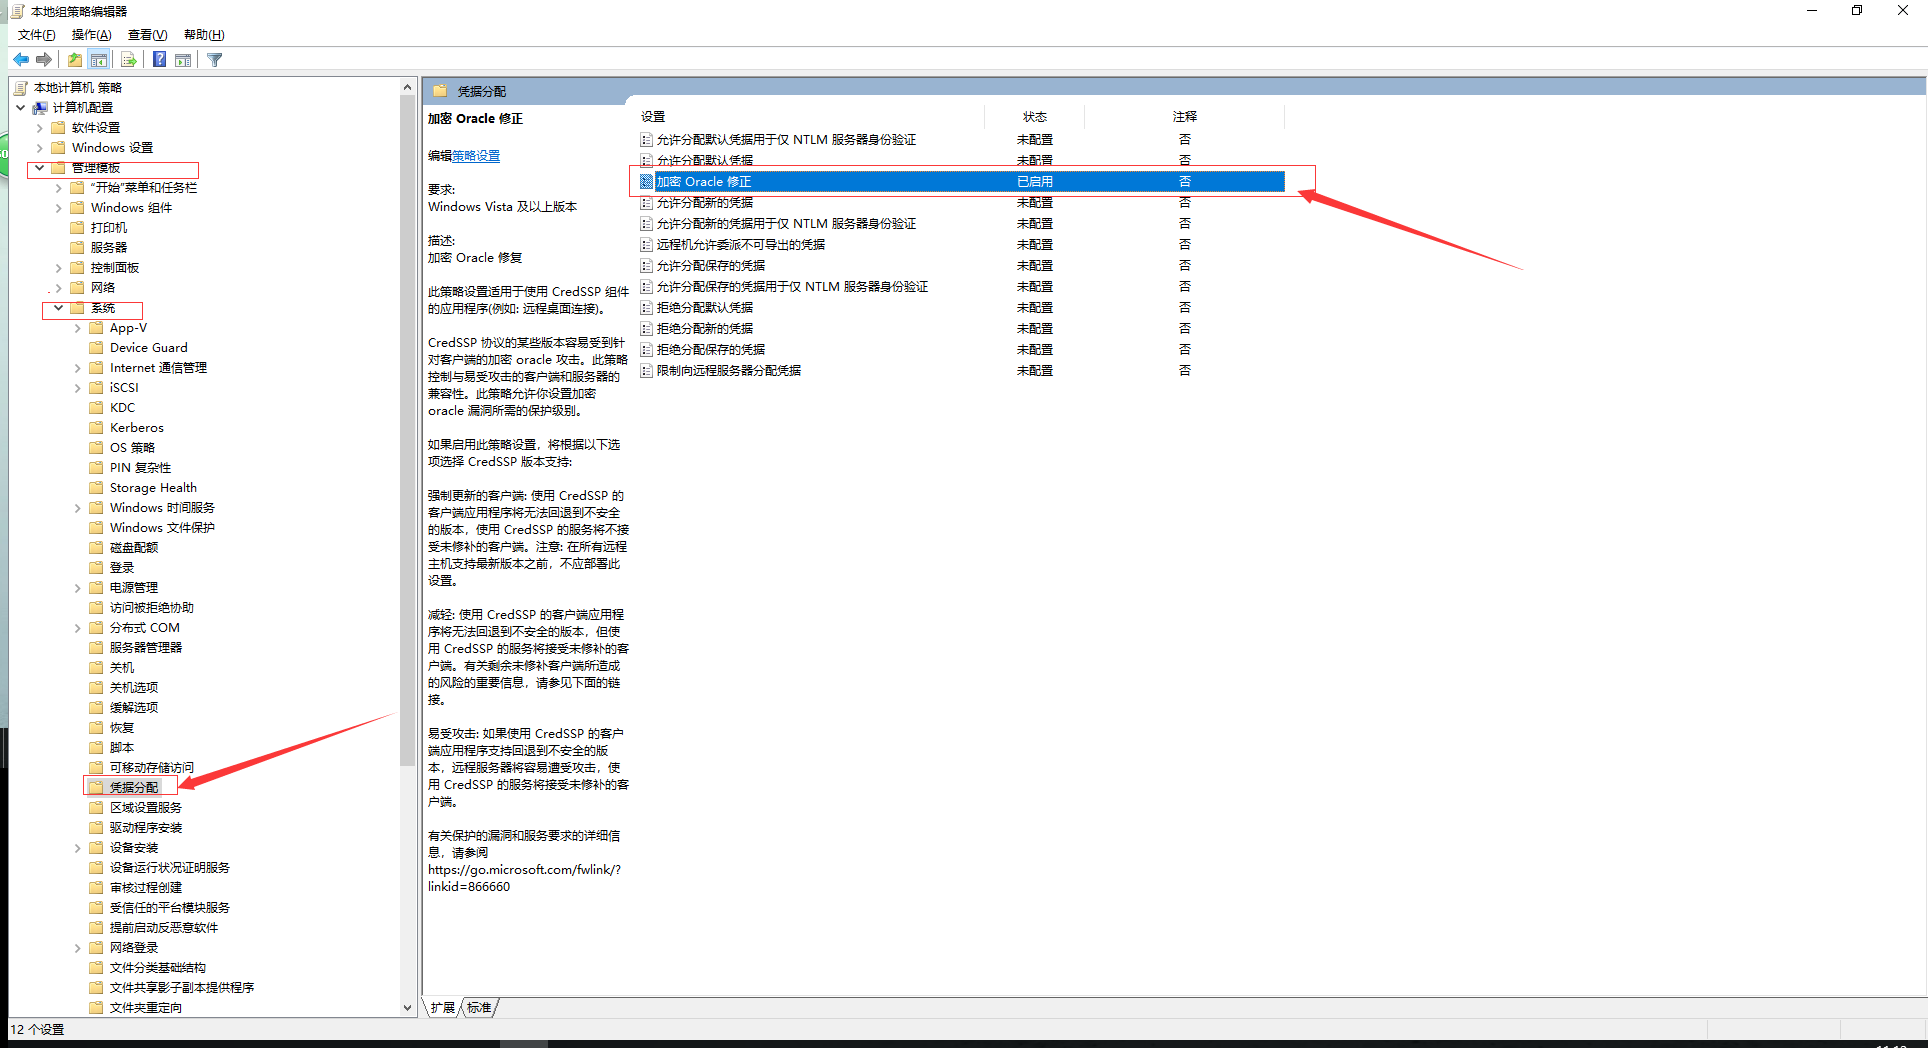
Task: Open the 查看(V) menu
Action: pos(147,35)
